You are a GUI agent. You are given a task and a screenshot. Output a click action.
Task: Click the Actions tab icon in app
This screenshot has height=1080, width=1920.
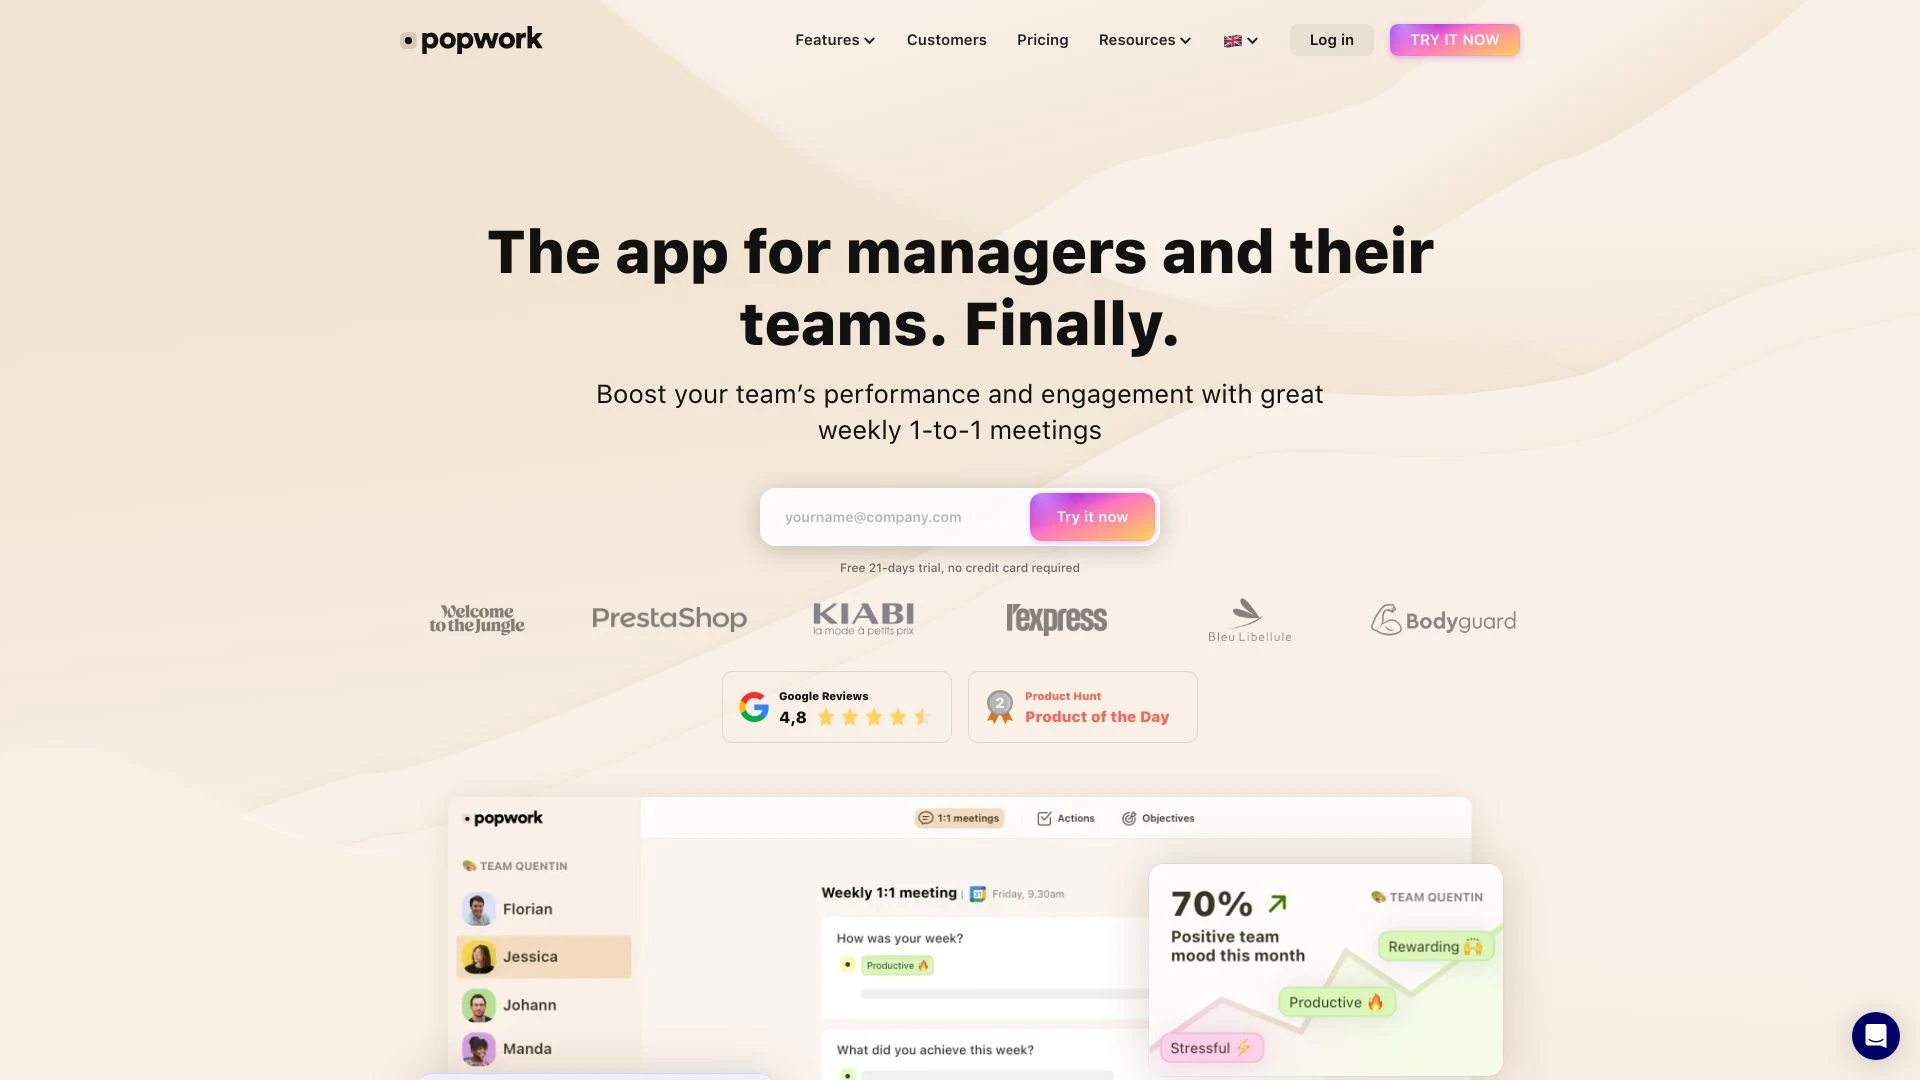tap(1043, 819)
